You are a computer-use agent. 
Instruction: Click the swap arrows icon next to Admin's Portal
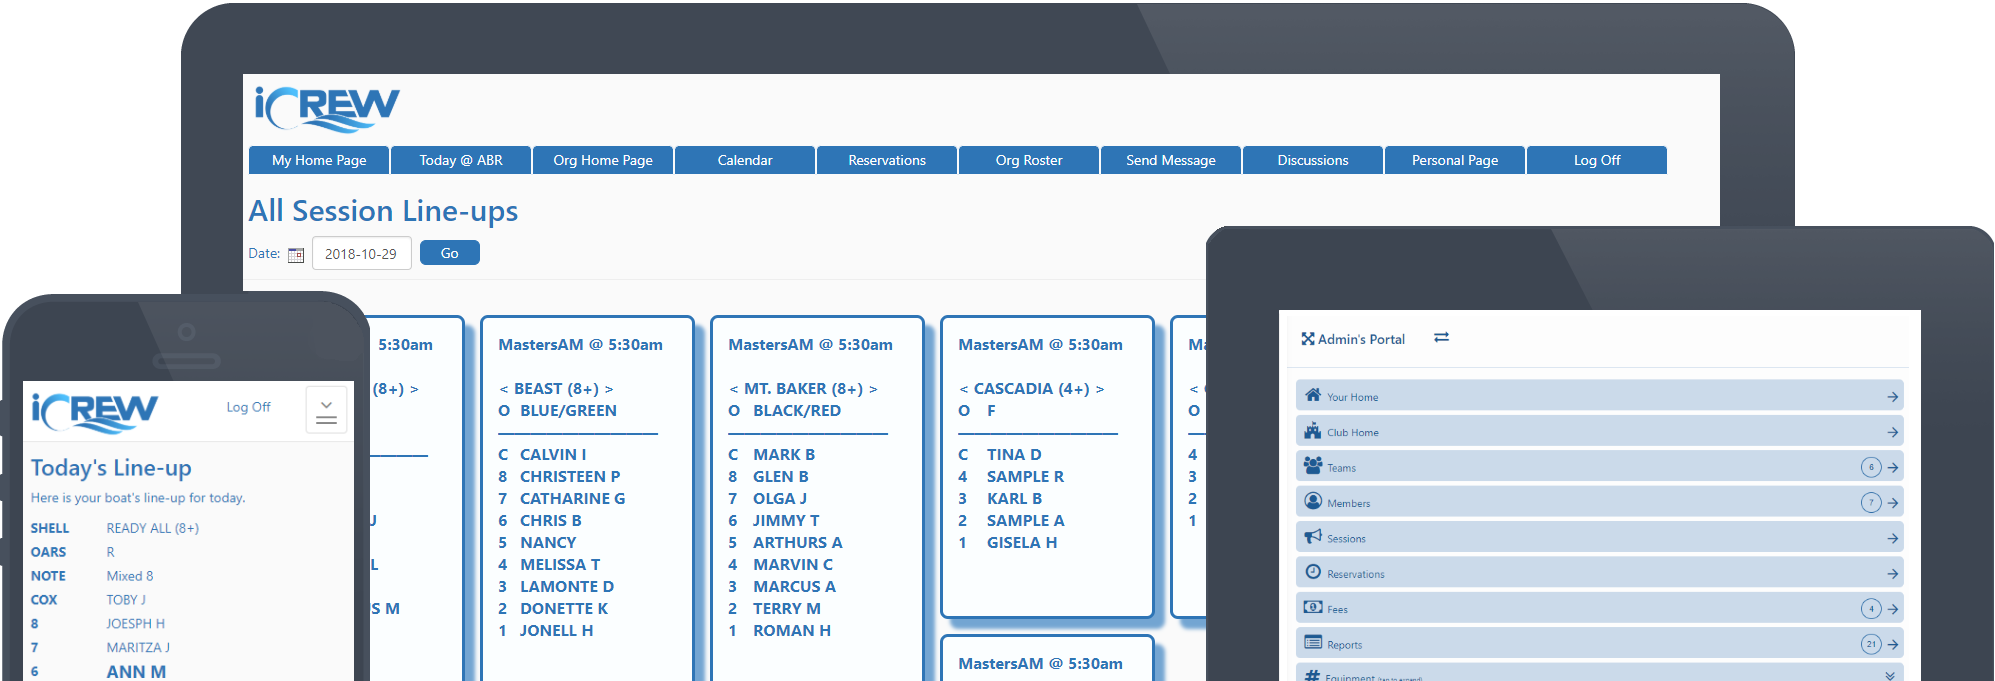[1441, 338]
